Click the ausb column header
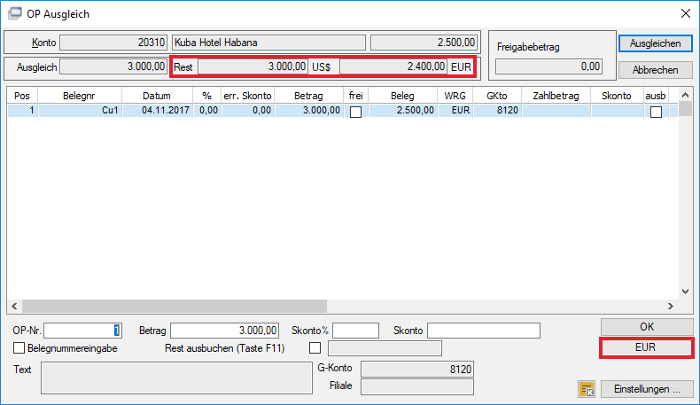This screenshot has width=700, height=405. [656, 96]
